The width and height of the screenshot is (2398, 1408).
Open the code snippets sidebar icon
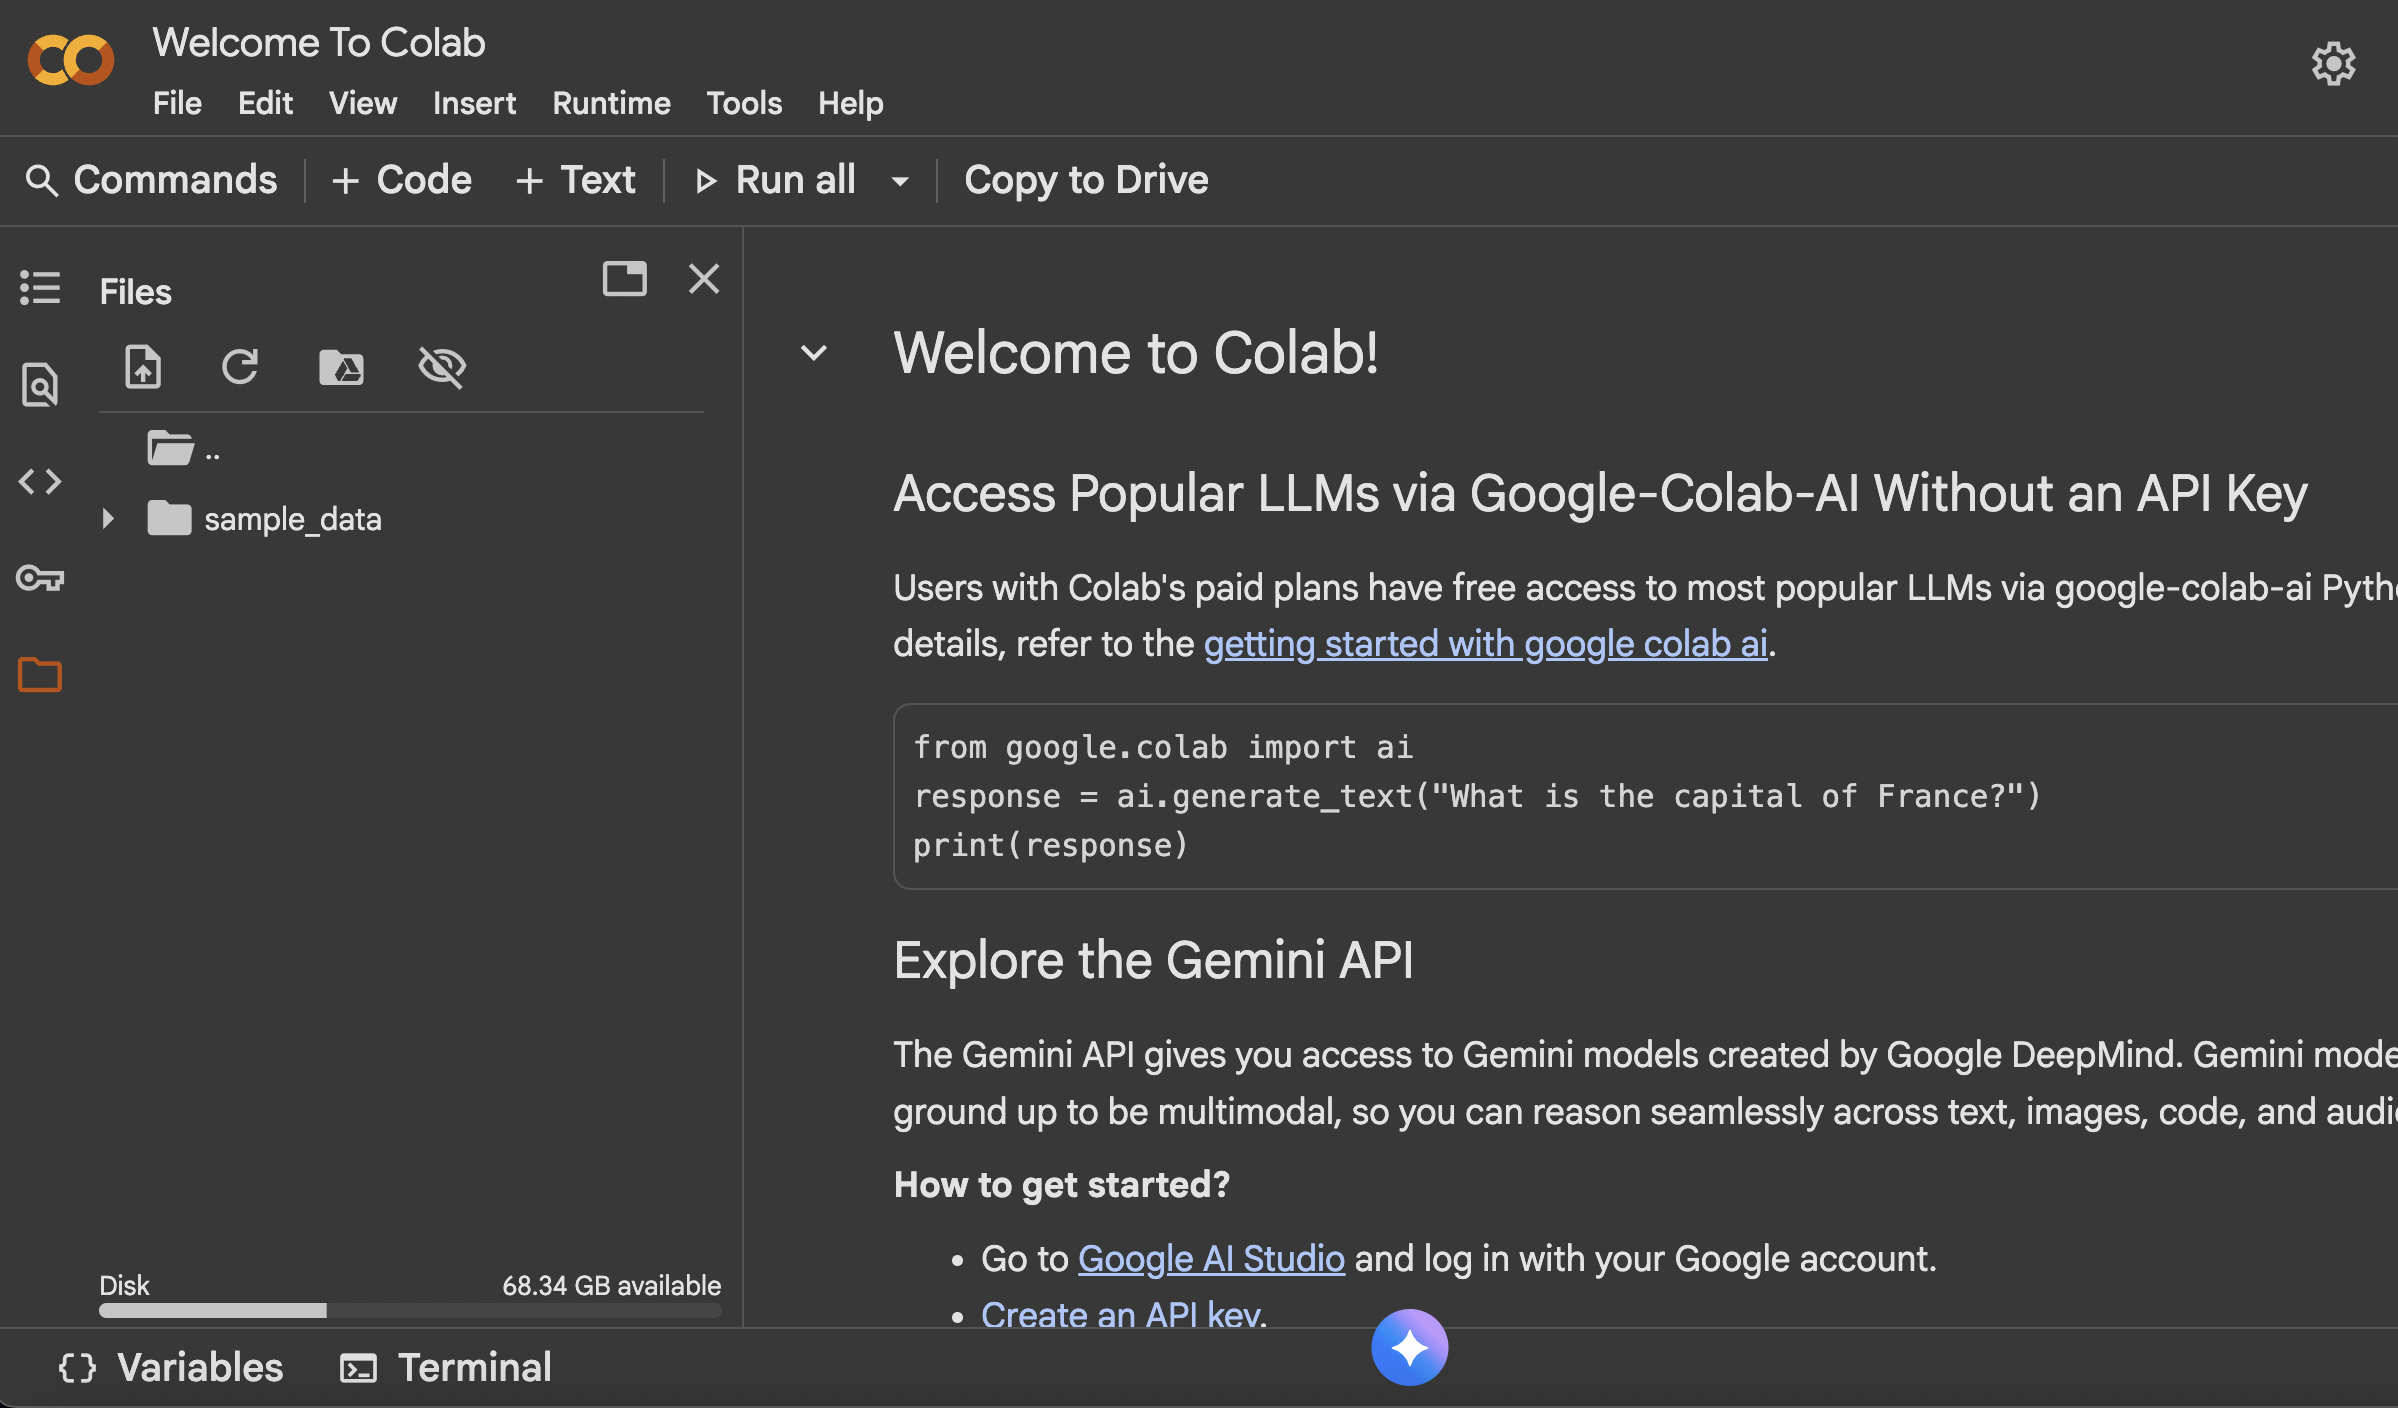click(40, 482)
